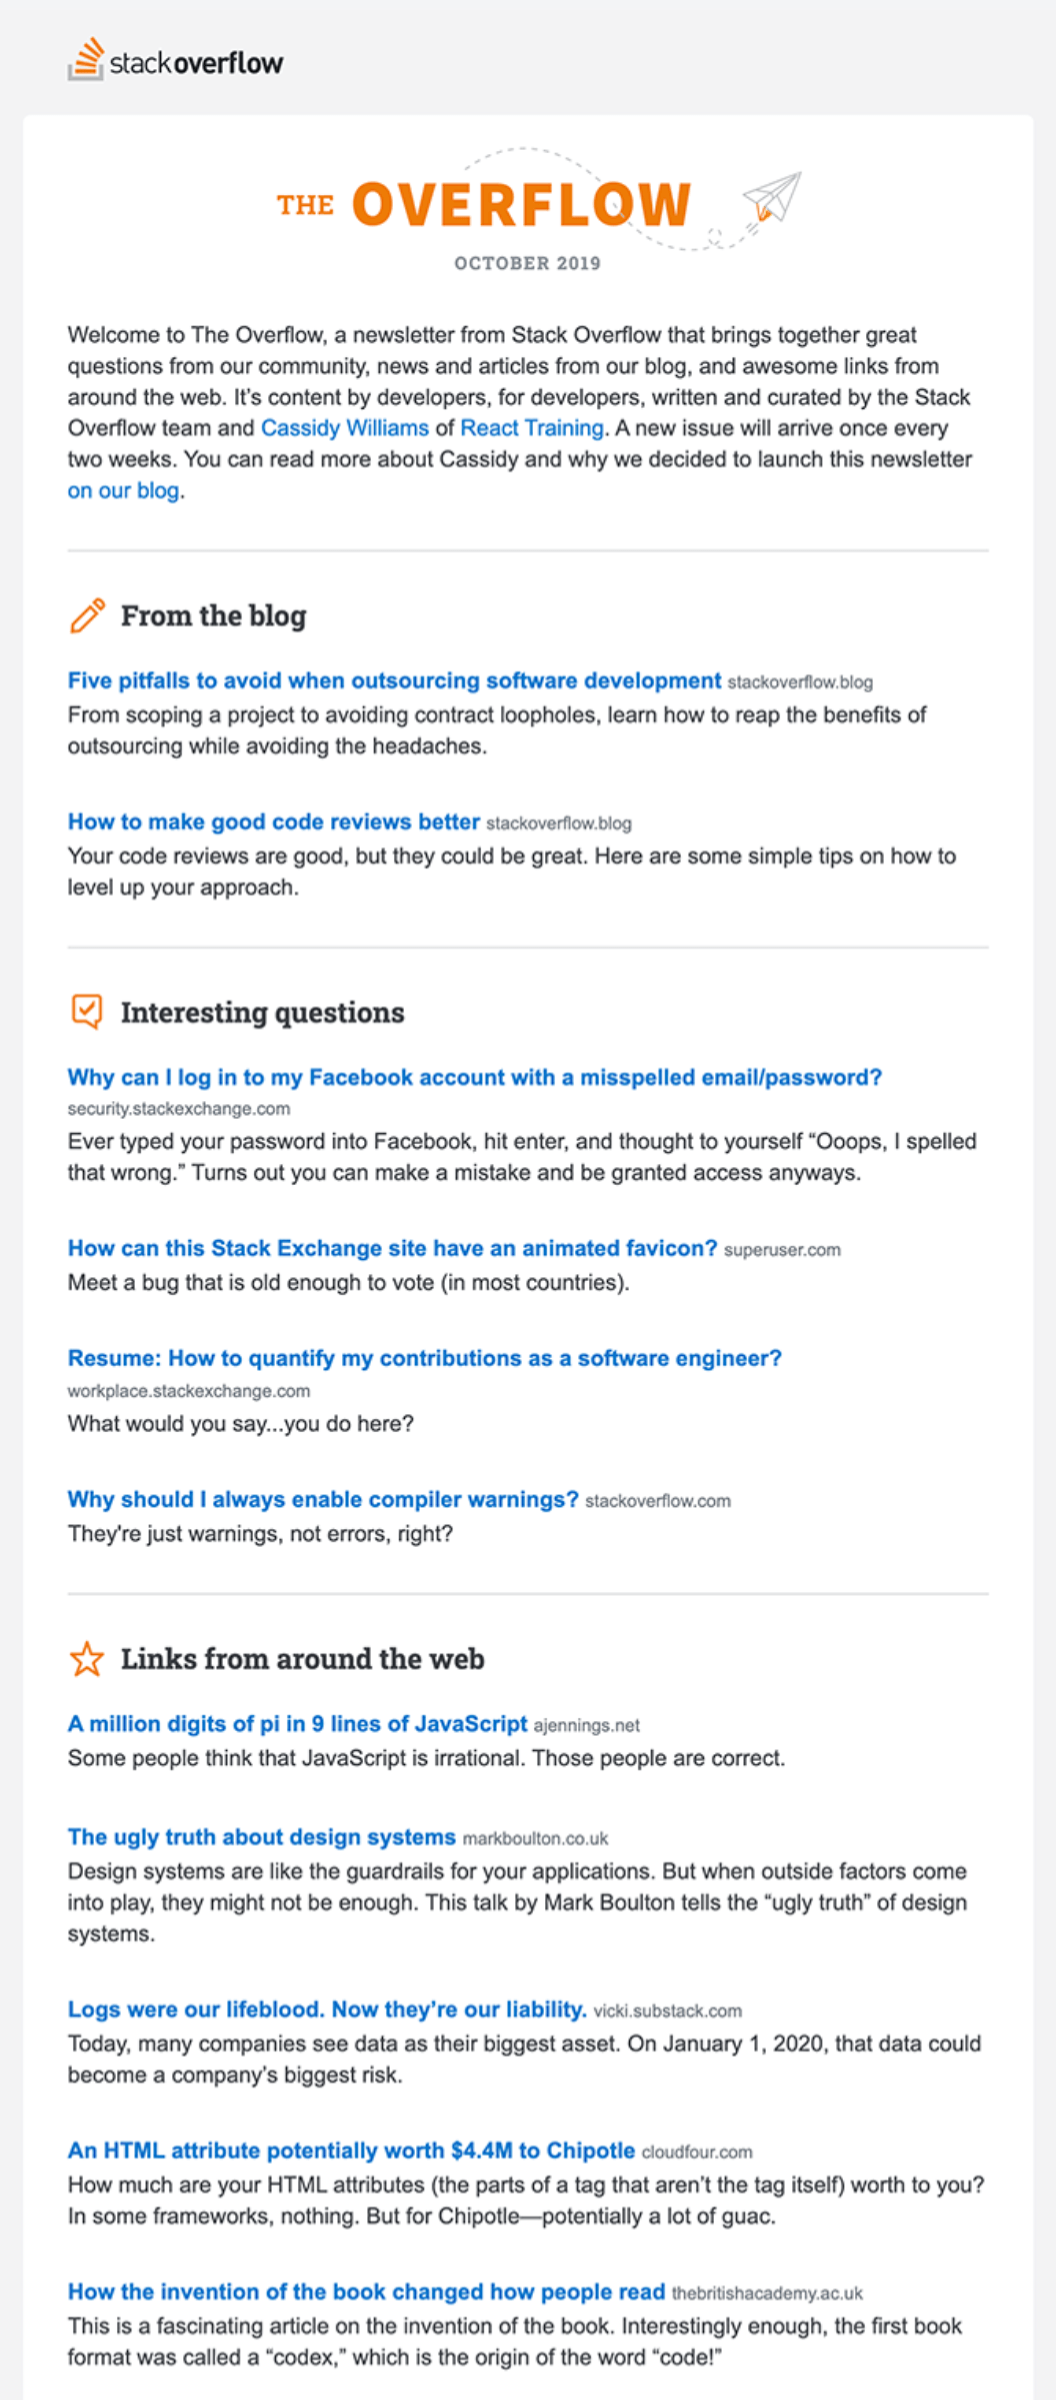The image size is (1056, 2400).
Task: Open the compiler warnings question
Action: [322, 1499]
